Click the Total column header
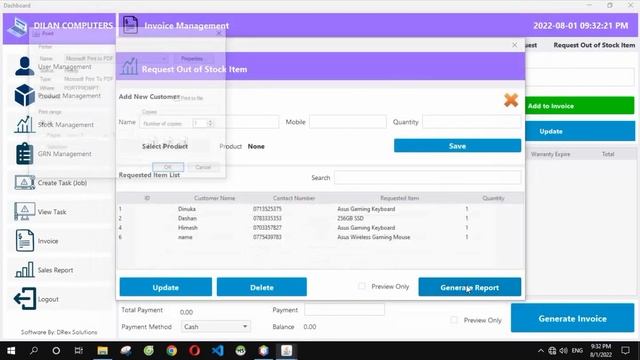This screenshot has width=640, height=360. (608, 154)
